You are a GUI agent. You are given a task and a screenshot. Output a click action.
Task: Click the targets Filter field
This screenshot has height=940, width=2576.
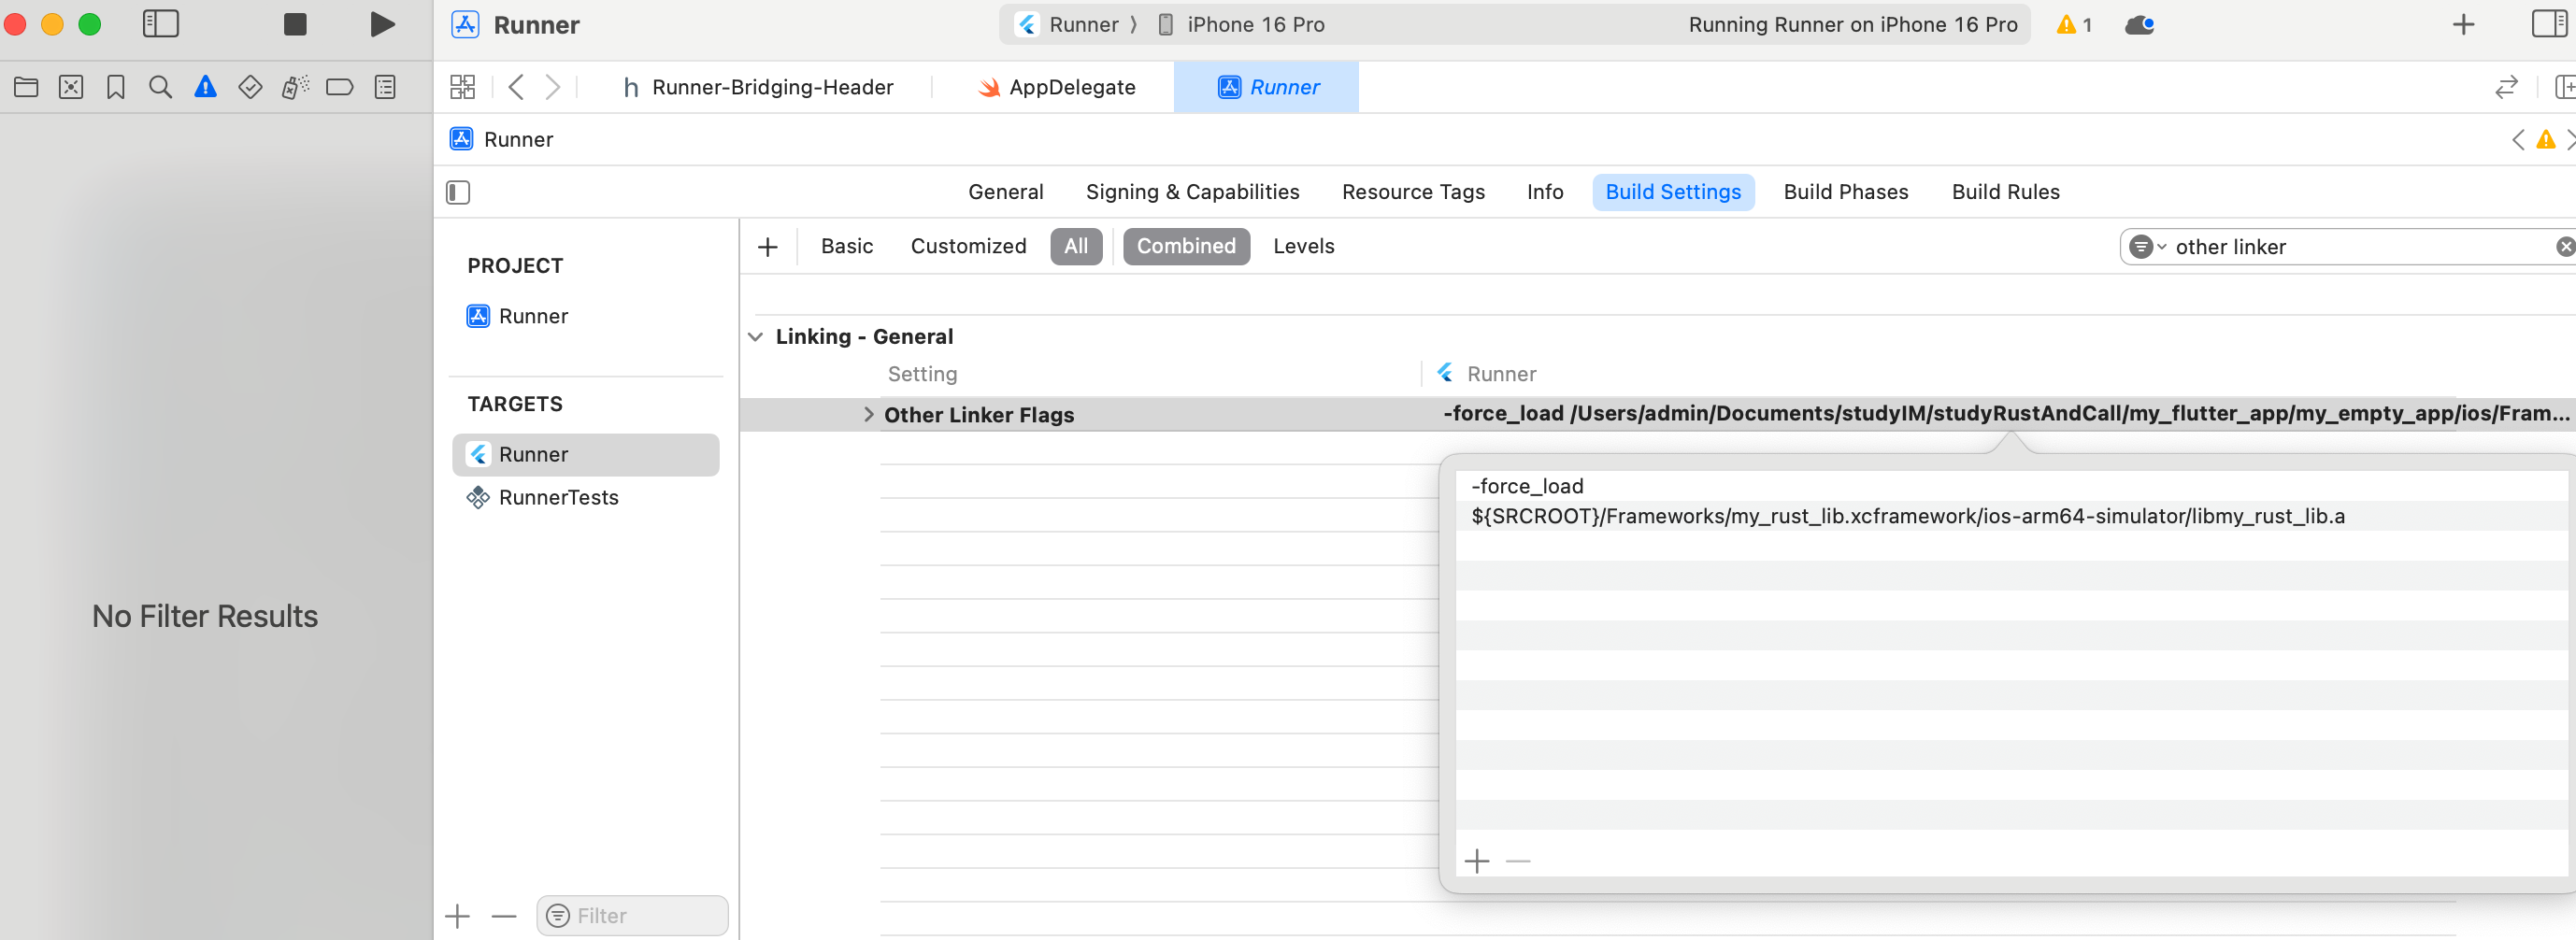632,916
